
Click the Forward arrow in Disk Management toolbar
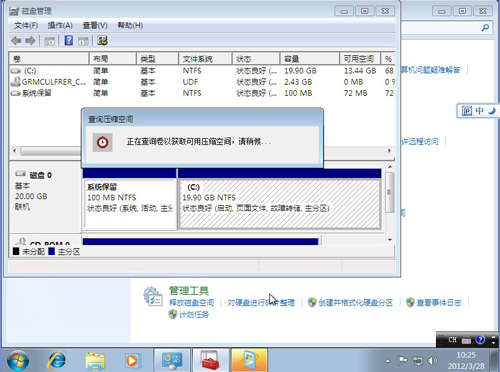pyautogui.click(x=30, y=41)
